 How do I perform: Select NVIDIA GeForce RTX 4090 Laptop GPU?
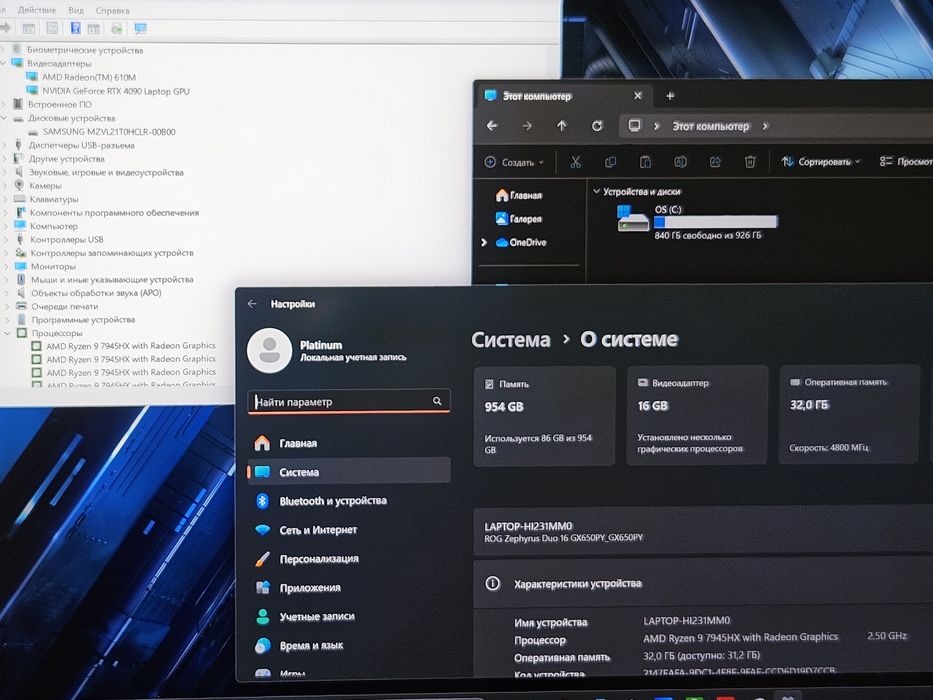click(115, 91)
